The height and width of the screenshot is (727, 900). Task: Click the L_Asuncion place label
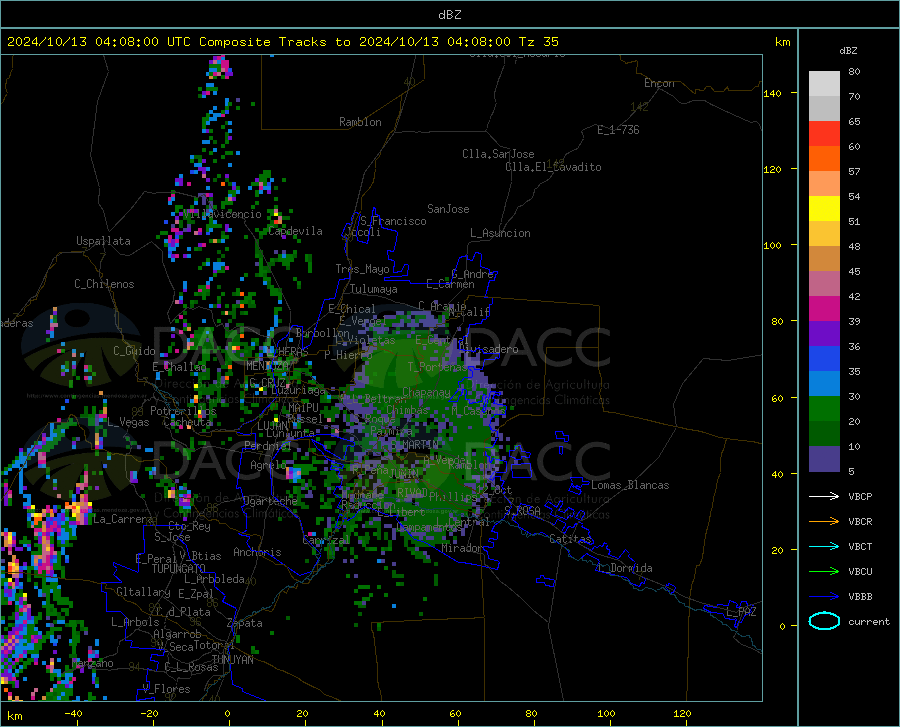(x=500, y=233)
